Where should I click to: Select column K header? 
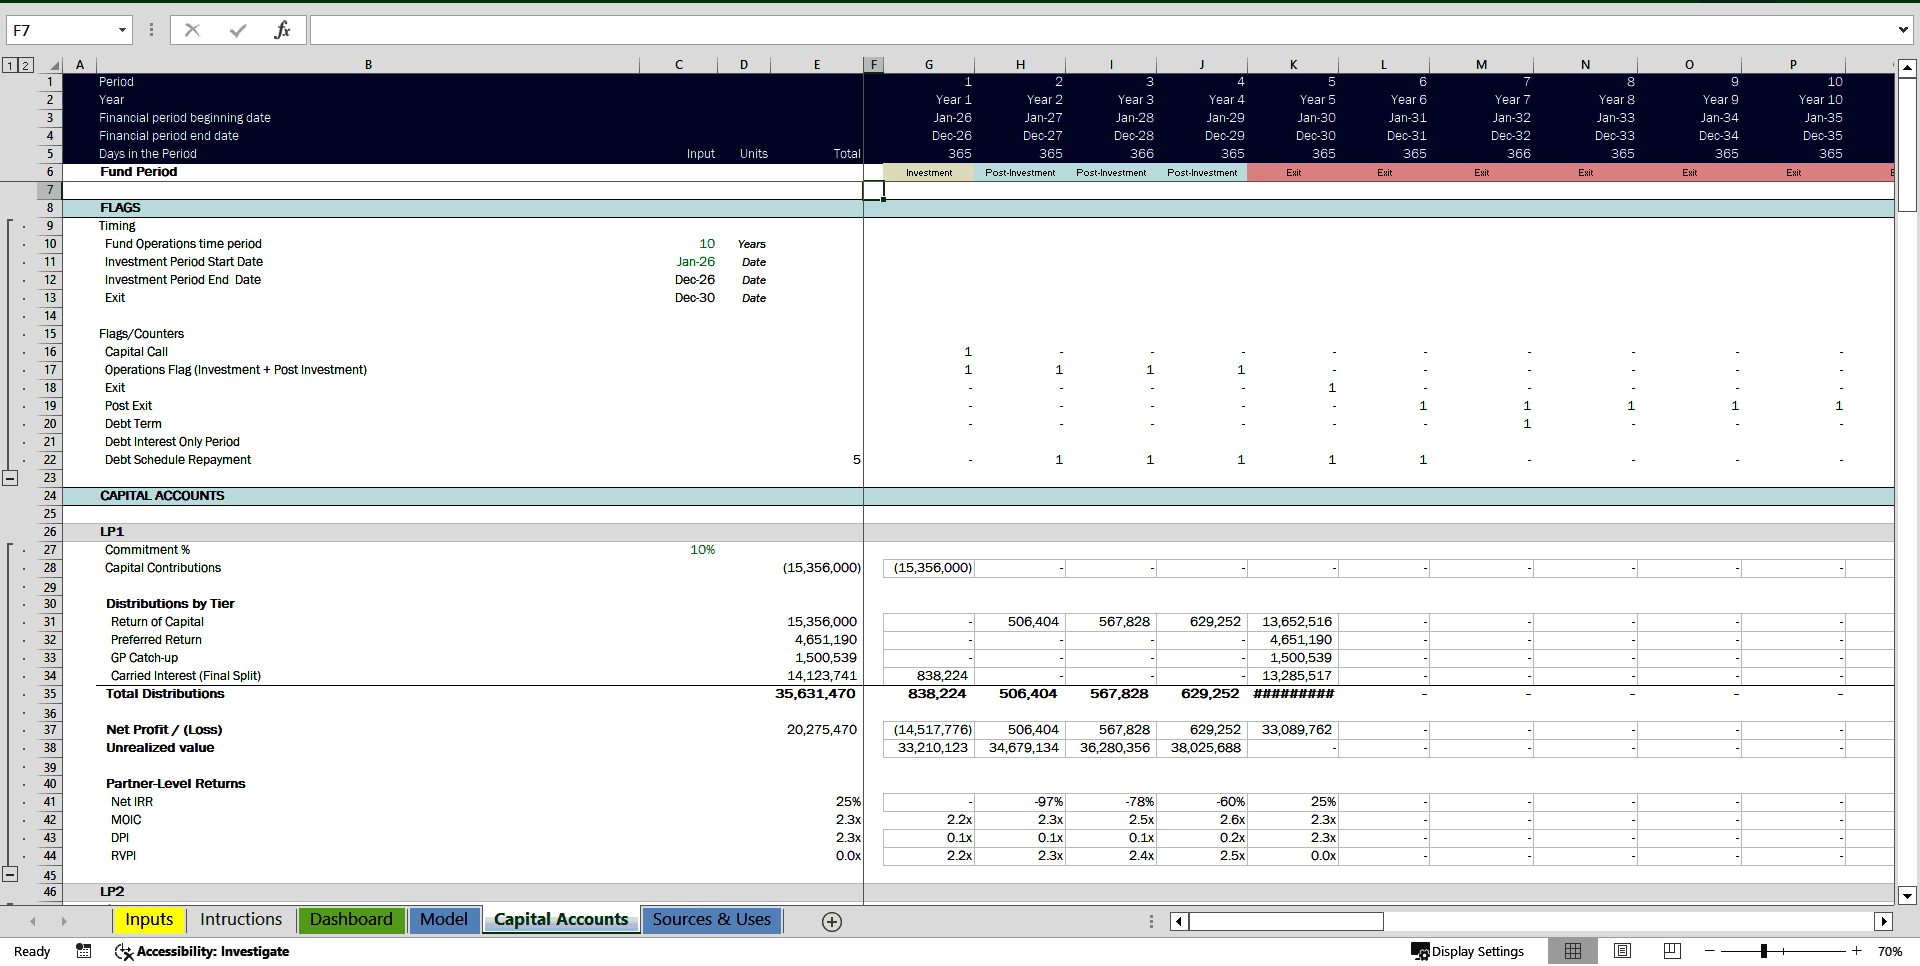(x=1293, y=65)
